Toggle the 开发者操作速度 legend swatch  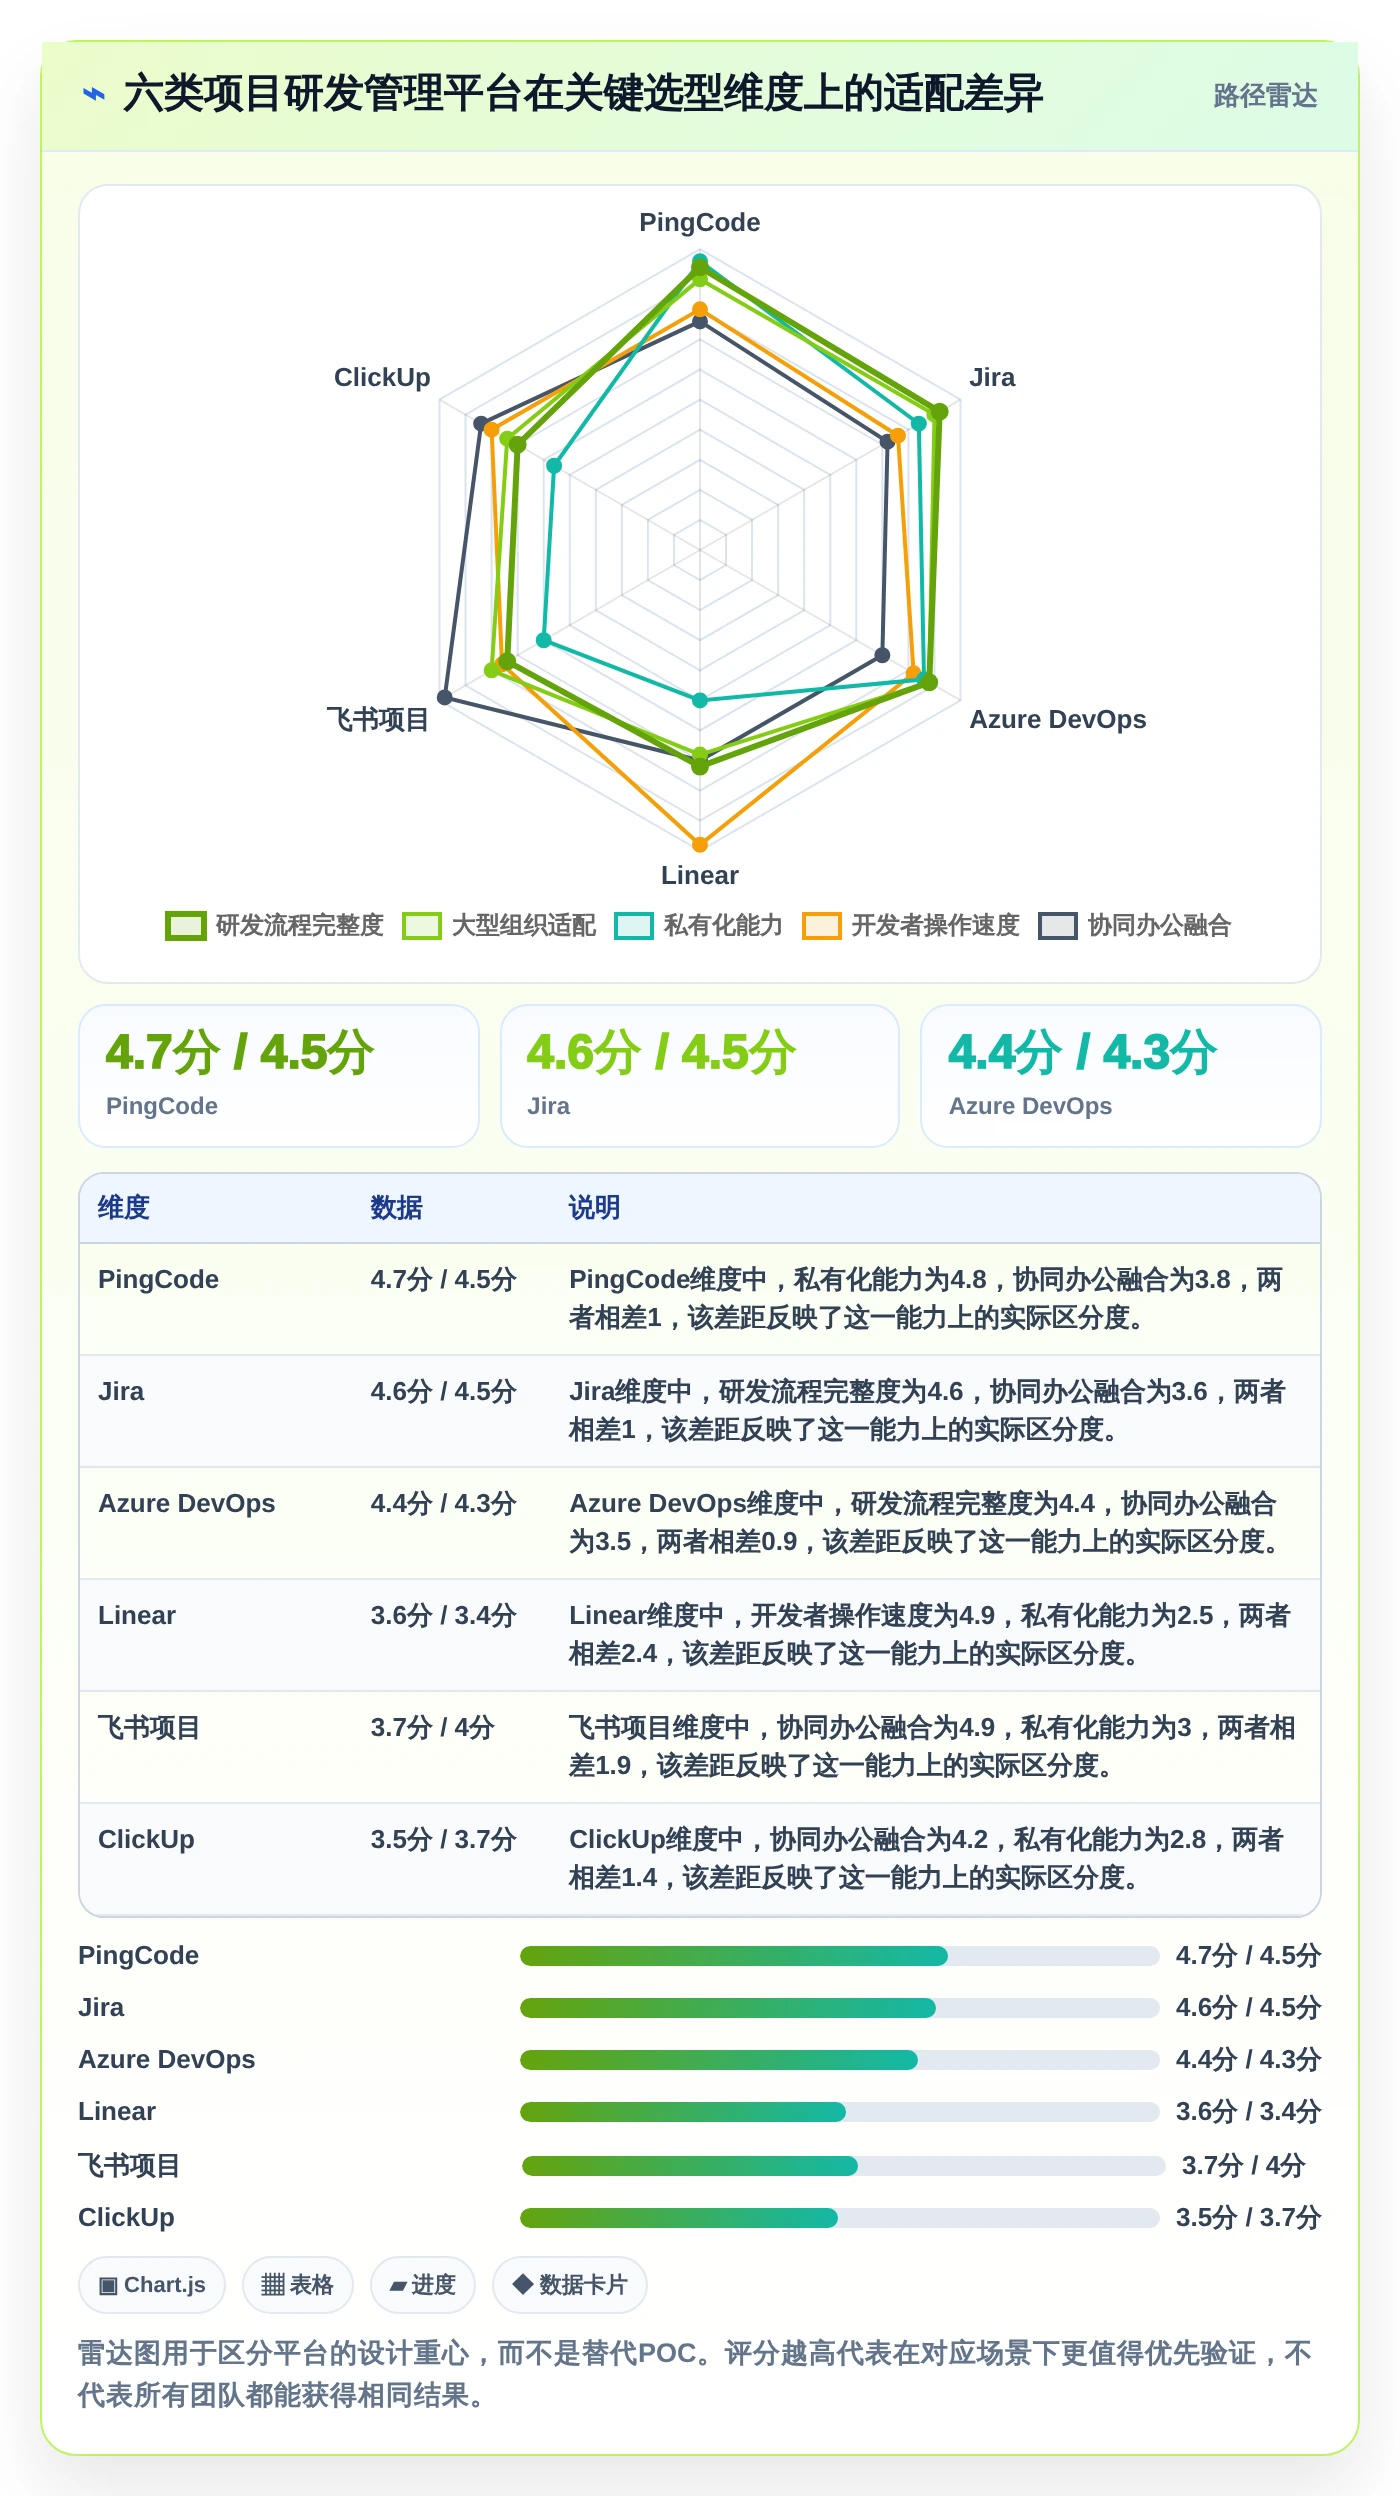click(821, 926)
